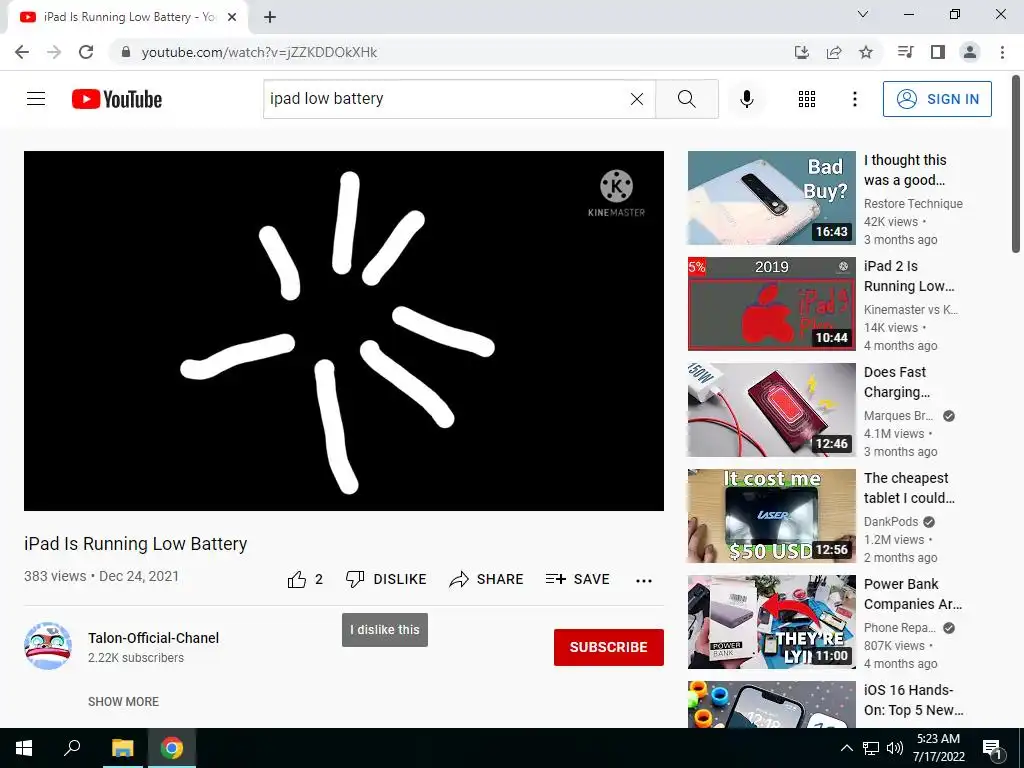
Task: Open the Power Bank video thumbnail
Action: click(771, 622)
